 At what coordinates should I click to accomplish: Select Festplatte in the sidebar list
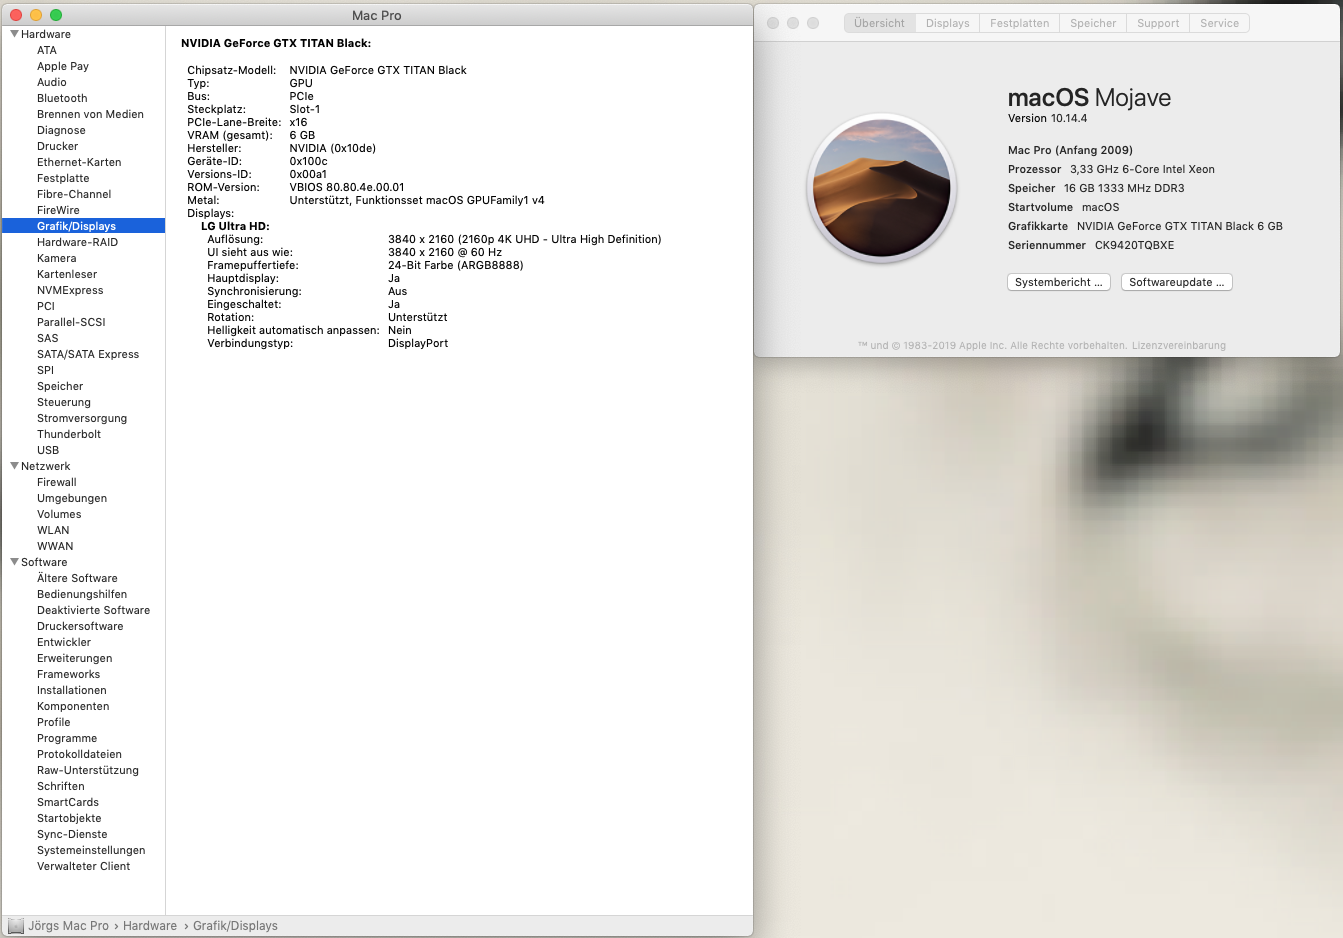coord(63,178)
